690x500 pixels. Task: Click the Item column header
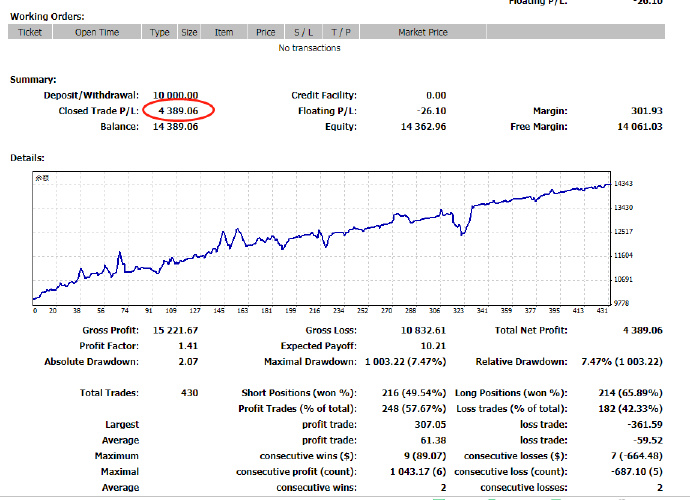click(x=224, y=32)
